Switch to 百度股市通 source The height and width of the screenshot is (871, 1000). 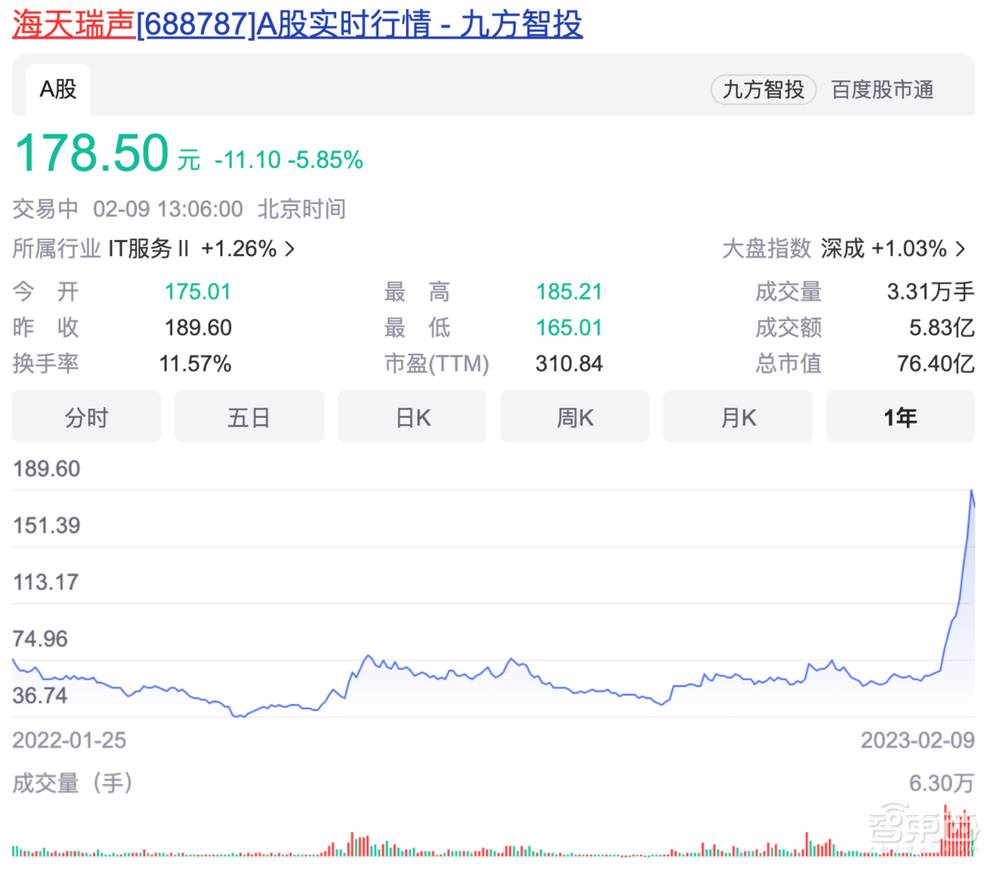[881, 90]
